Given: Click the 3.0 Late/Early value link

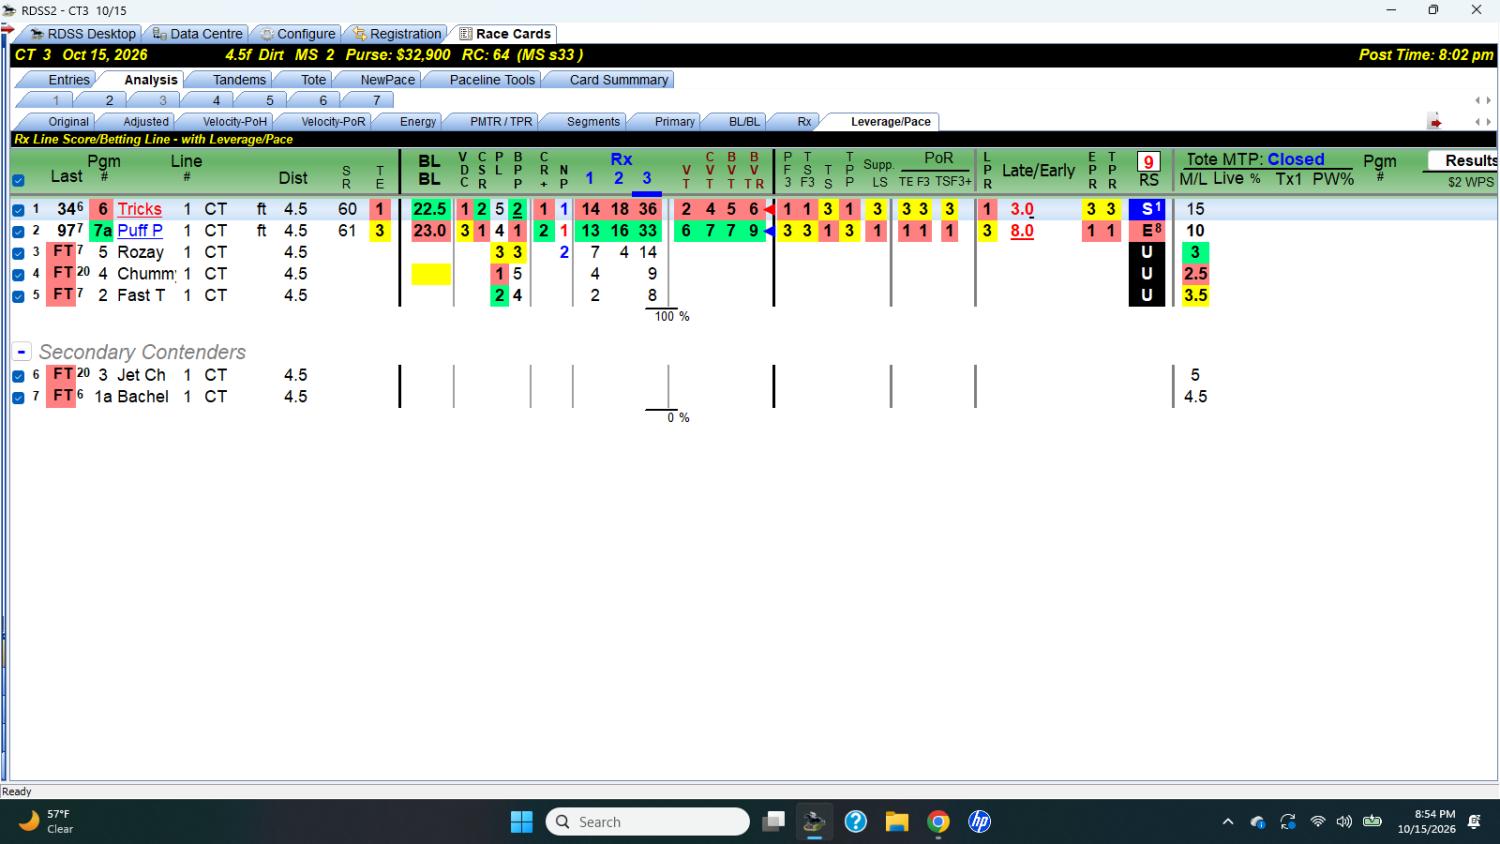Looking at the screenshot, I should point(1022,209).
